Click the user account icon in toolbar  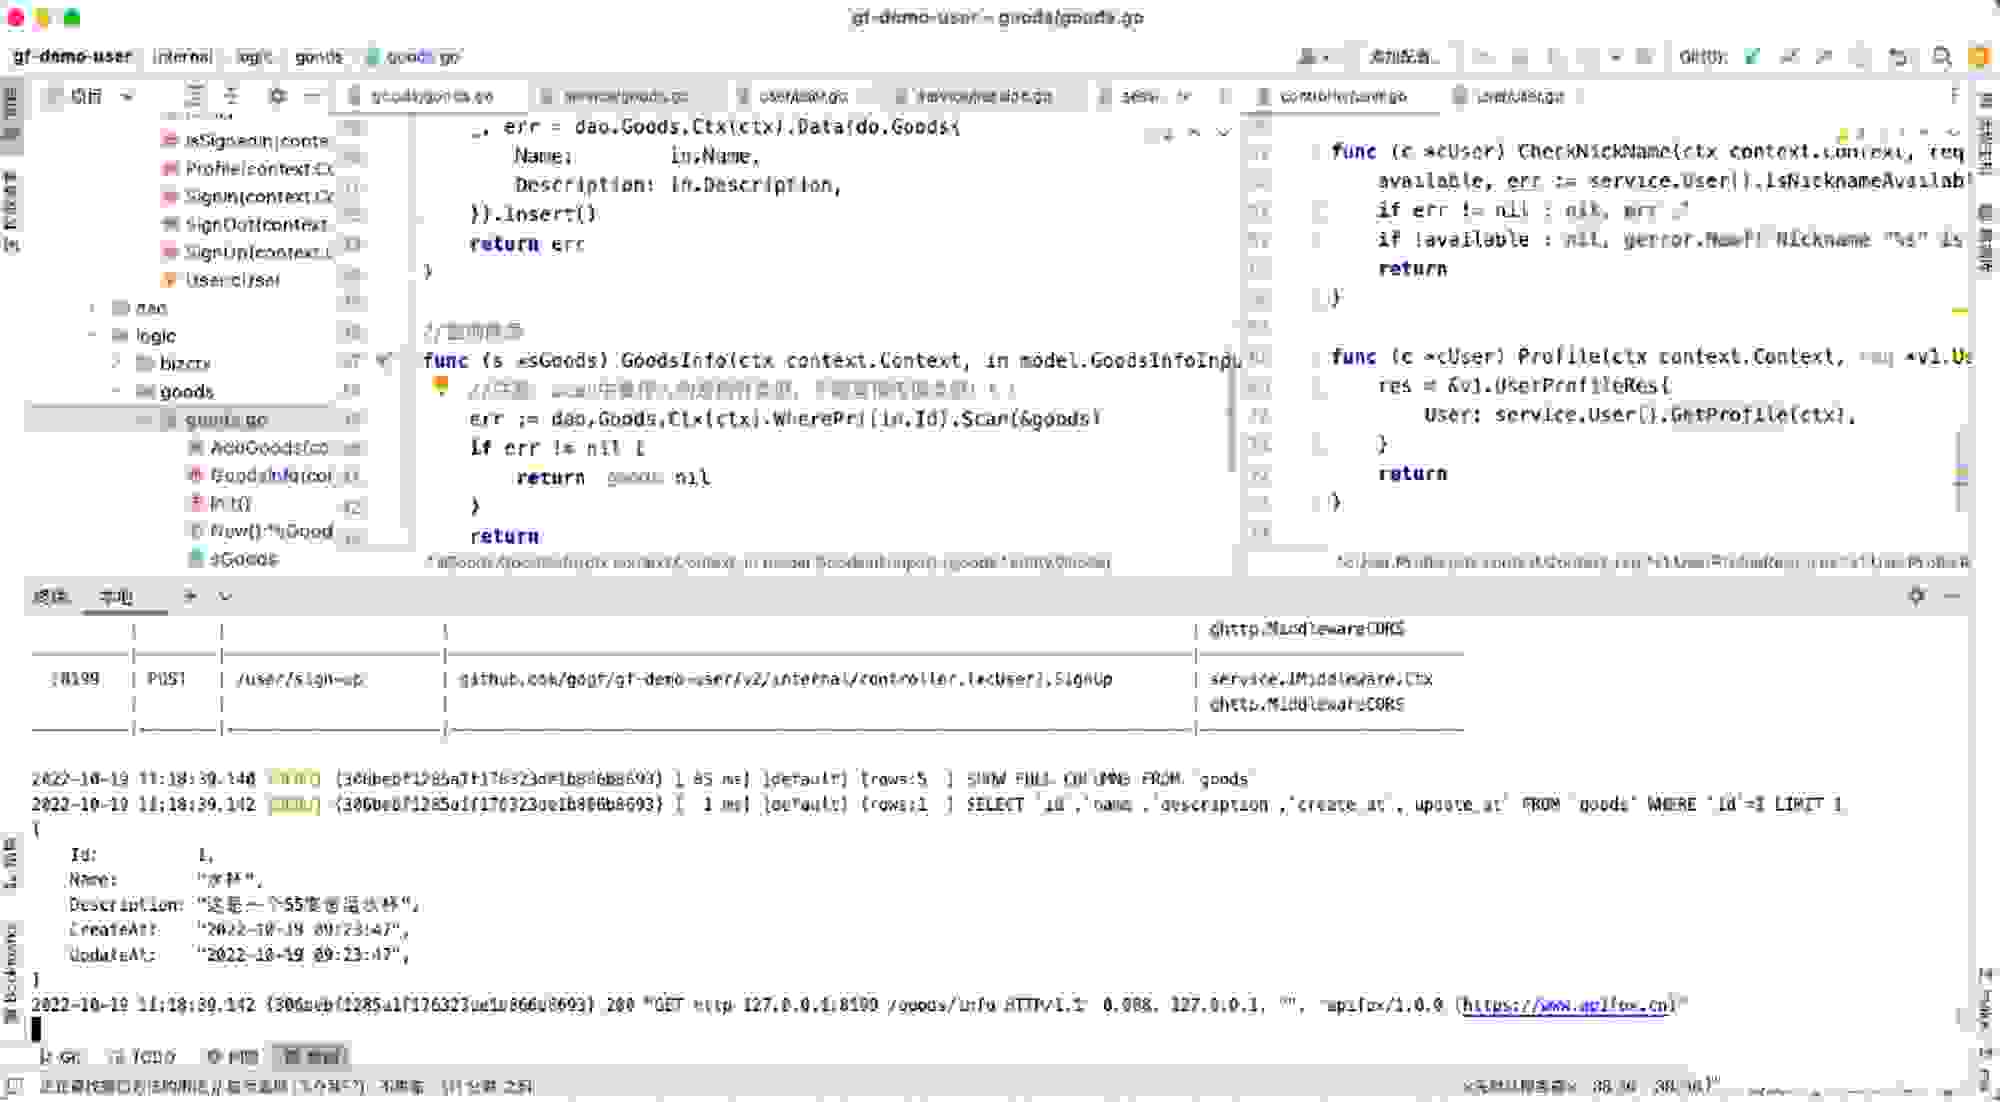coord(1312,57)
